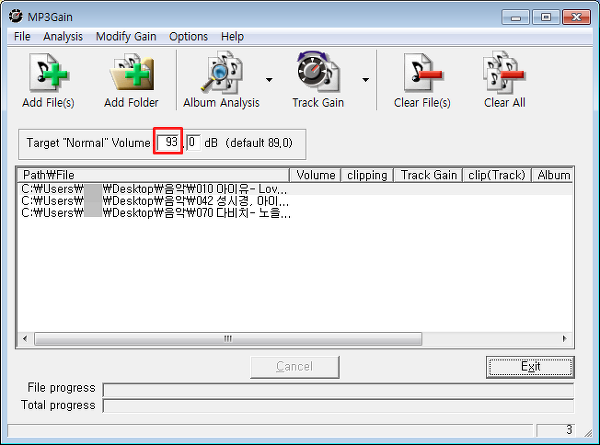The height and width of the screenshot is (445, 600).
Task: Expand the Track Gain dropdown arrow
Action: 365,80
